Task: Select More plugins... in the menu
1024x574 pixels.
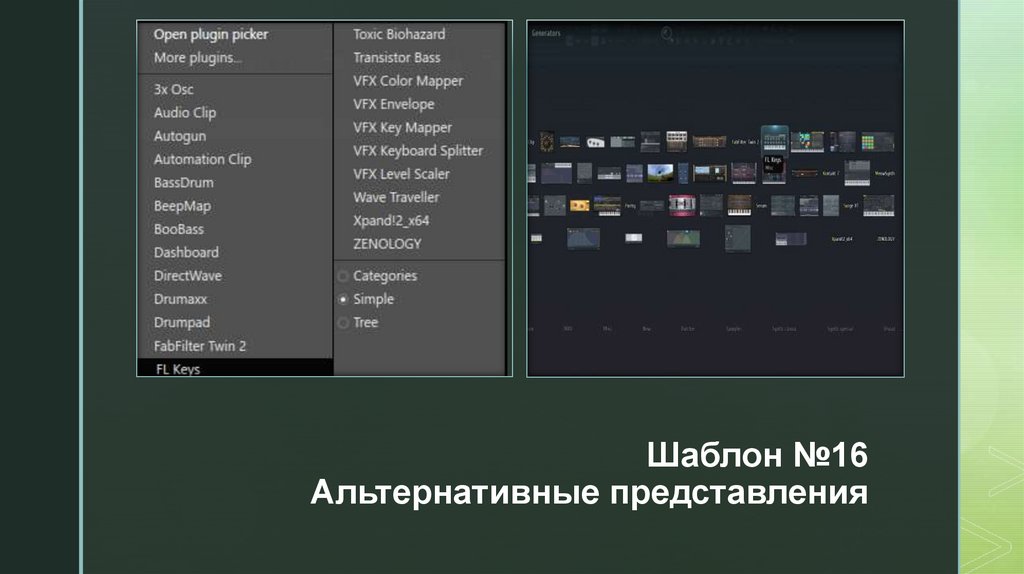Action: [x=198, y=57]
